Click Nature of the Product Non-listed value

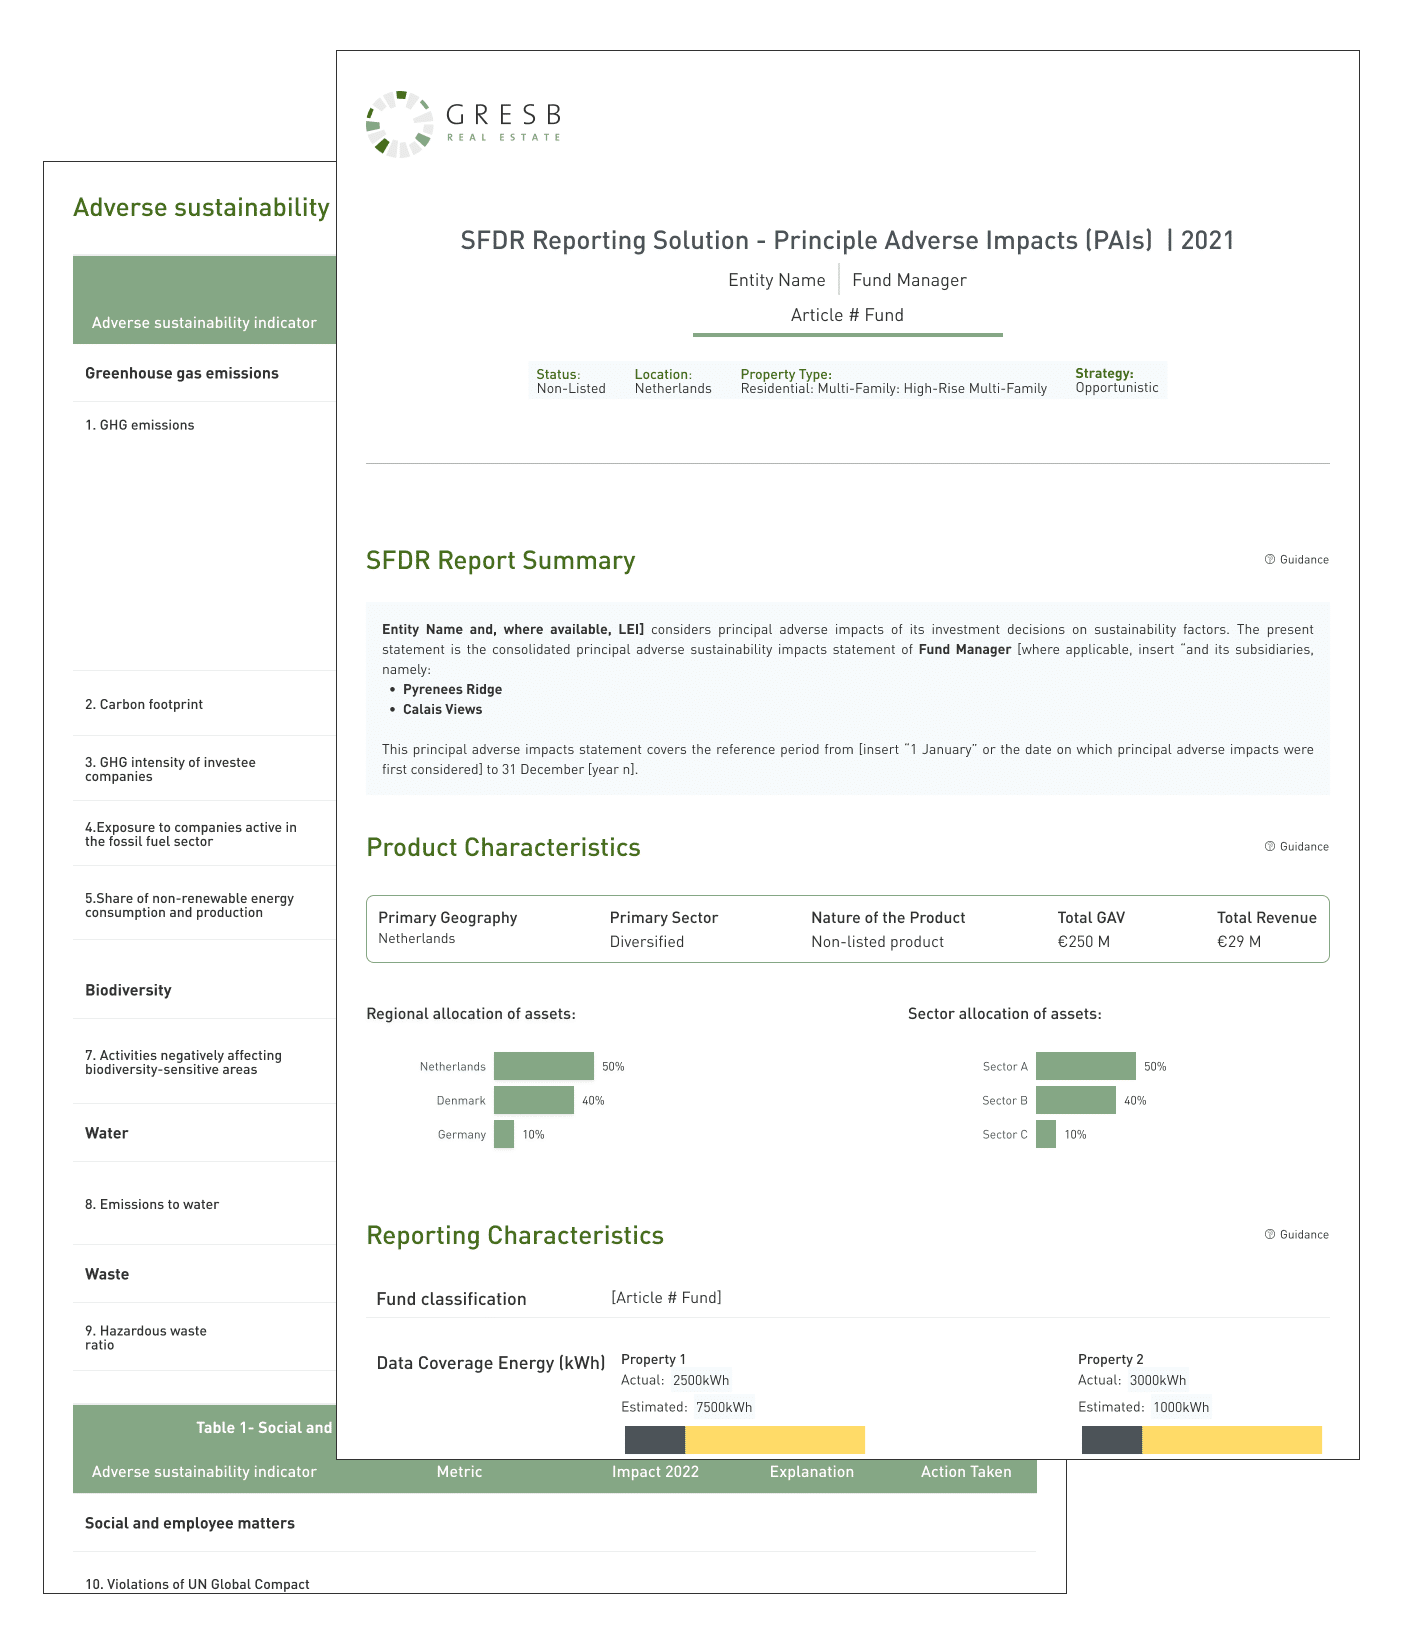877,942
